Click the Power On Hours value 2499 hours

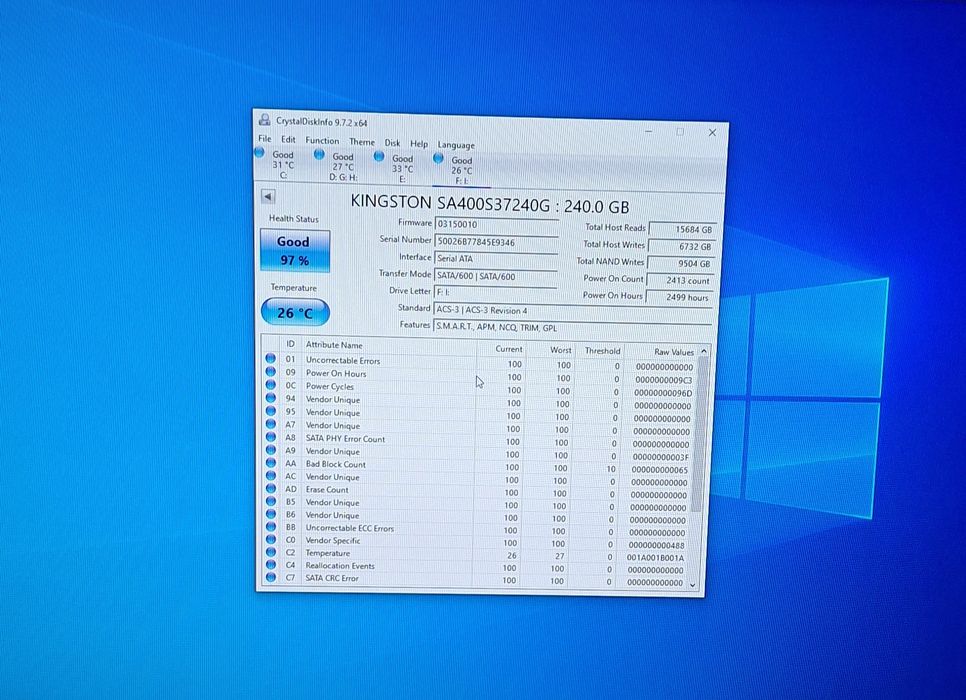click(x=680, y=297)
